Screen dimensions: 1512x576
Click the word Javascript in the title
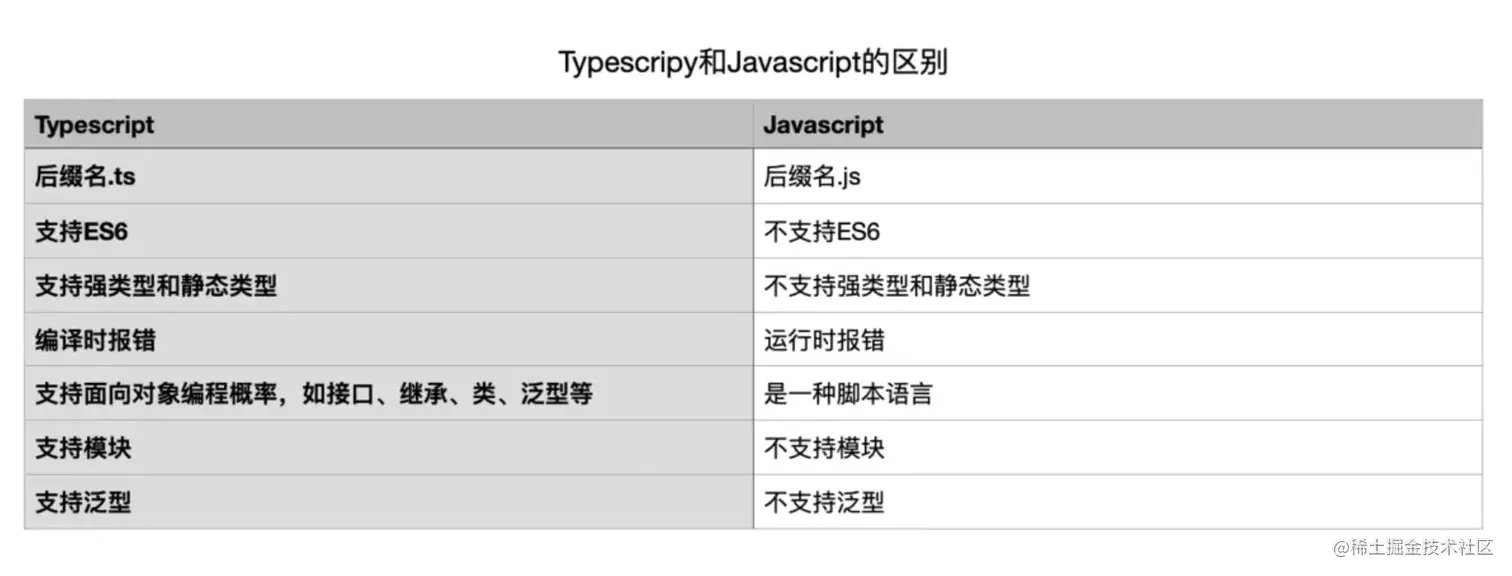pos(795,63)
